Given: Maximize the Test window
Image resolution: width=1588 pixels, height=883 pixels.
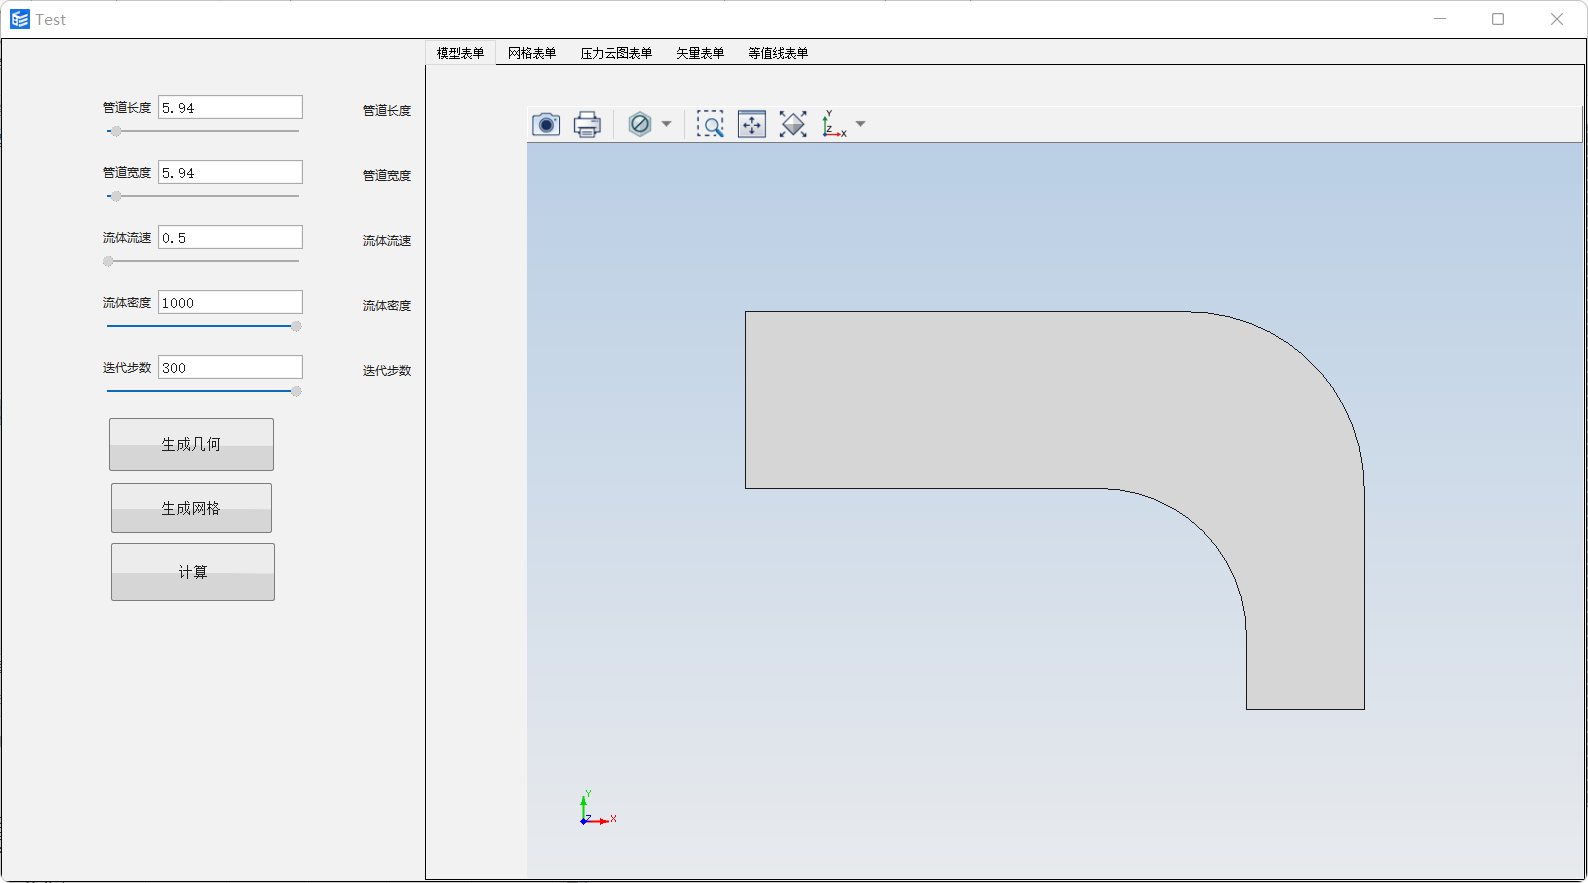Looking at the screenshot, I should pos(1498,19).
